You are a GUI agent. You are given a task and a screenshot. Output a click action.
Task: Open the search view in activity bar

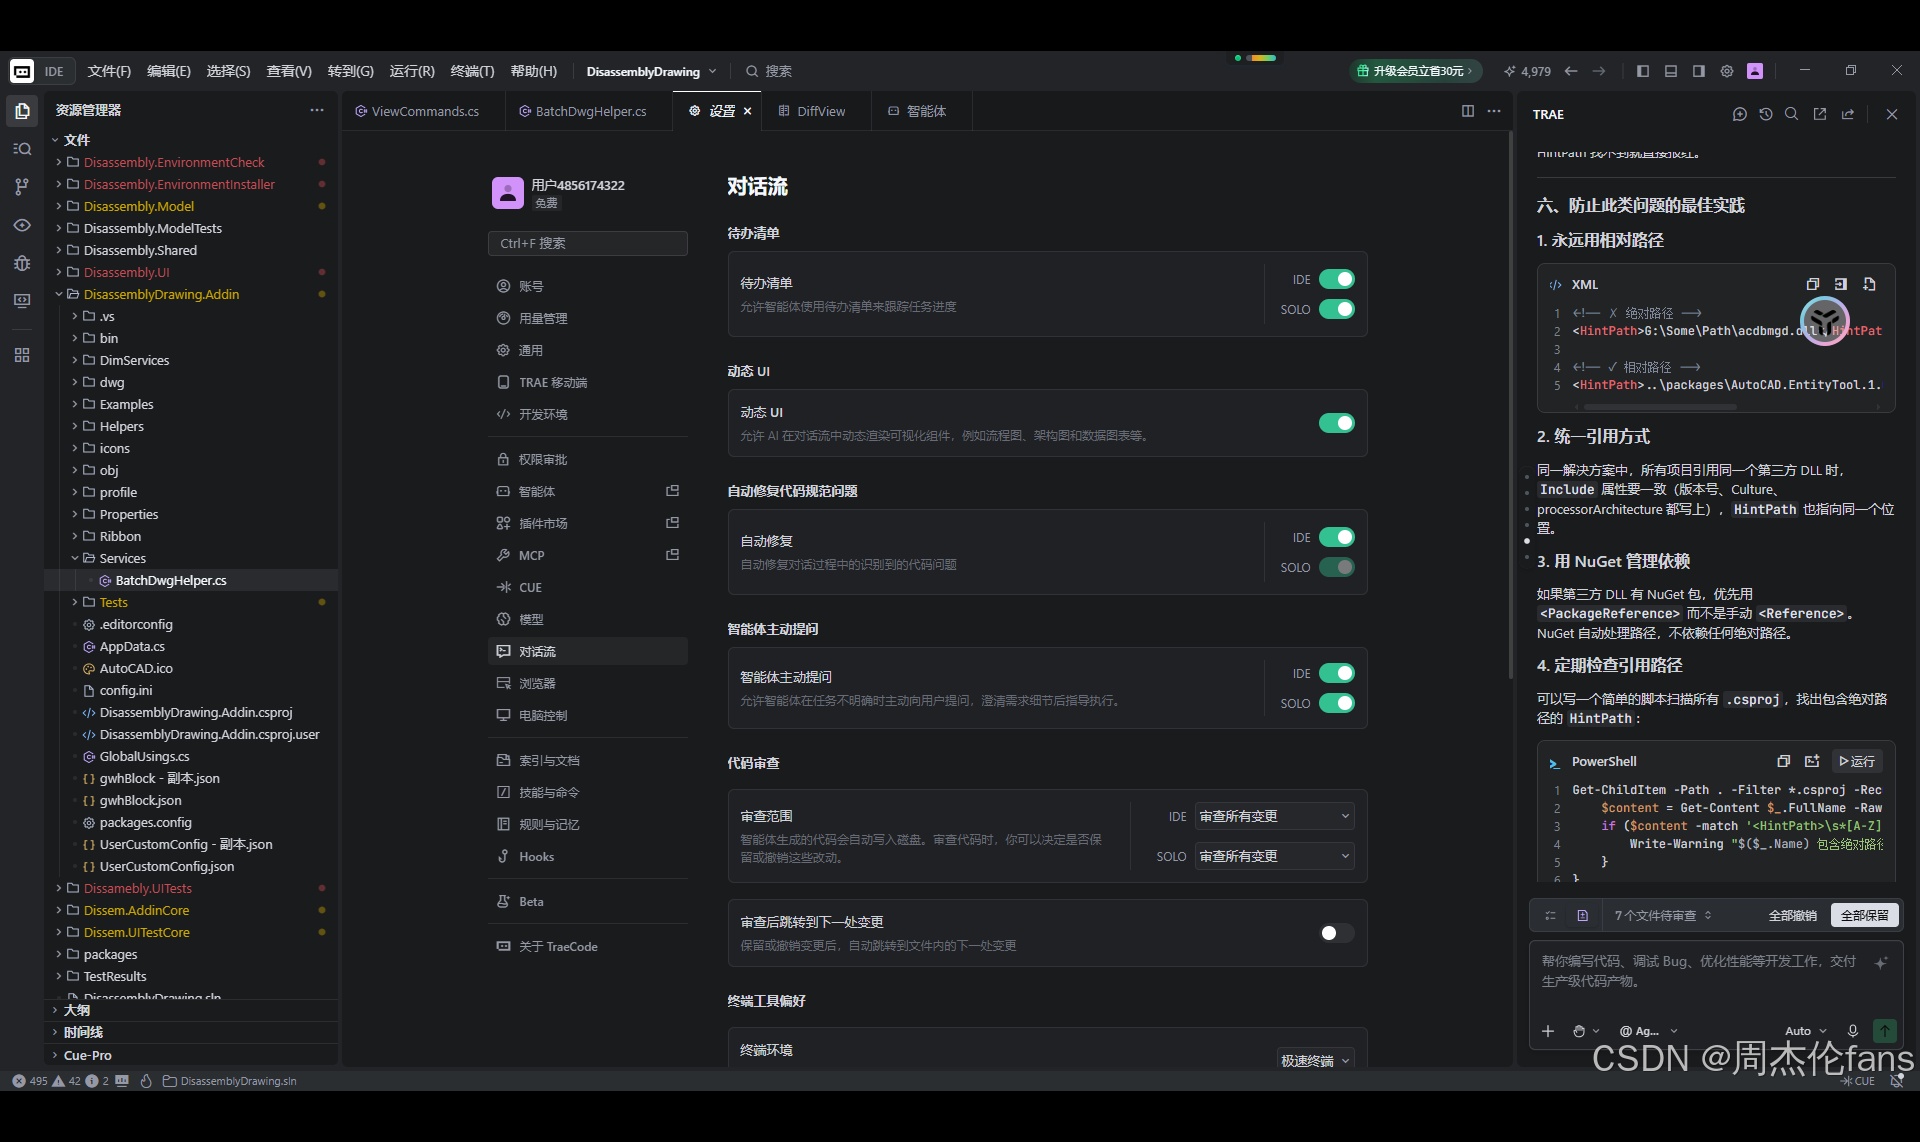(22, 149)
